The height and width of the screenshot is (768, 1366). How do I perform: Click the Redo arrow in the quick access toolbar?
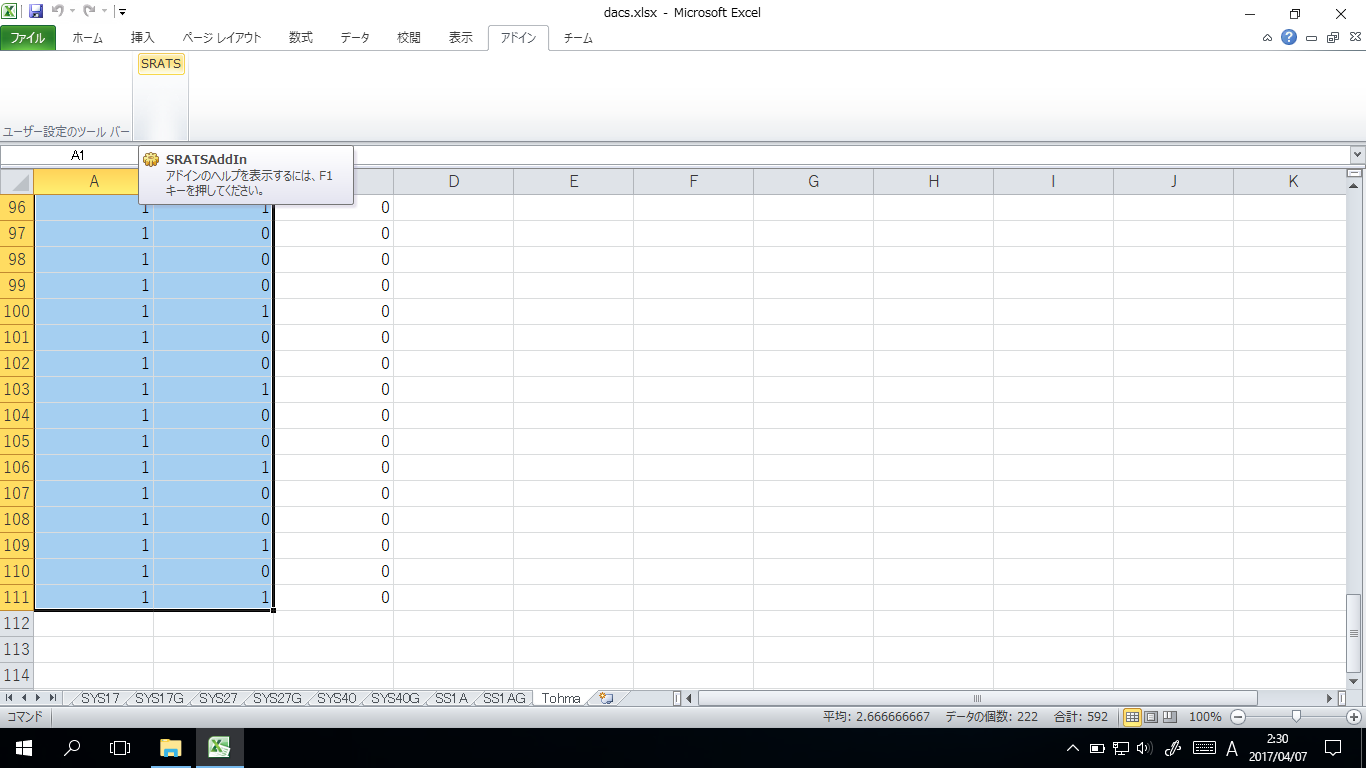(x=88, y=12)
